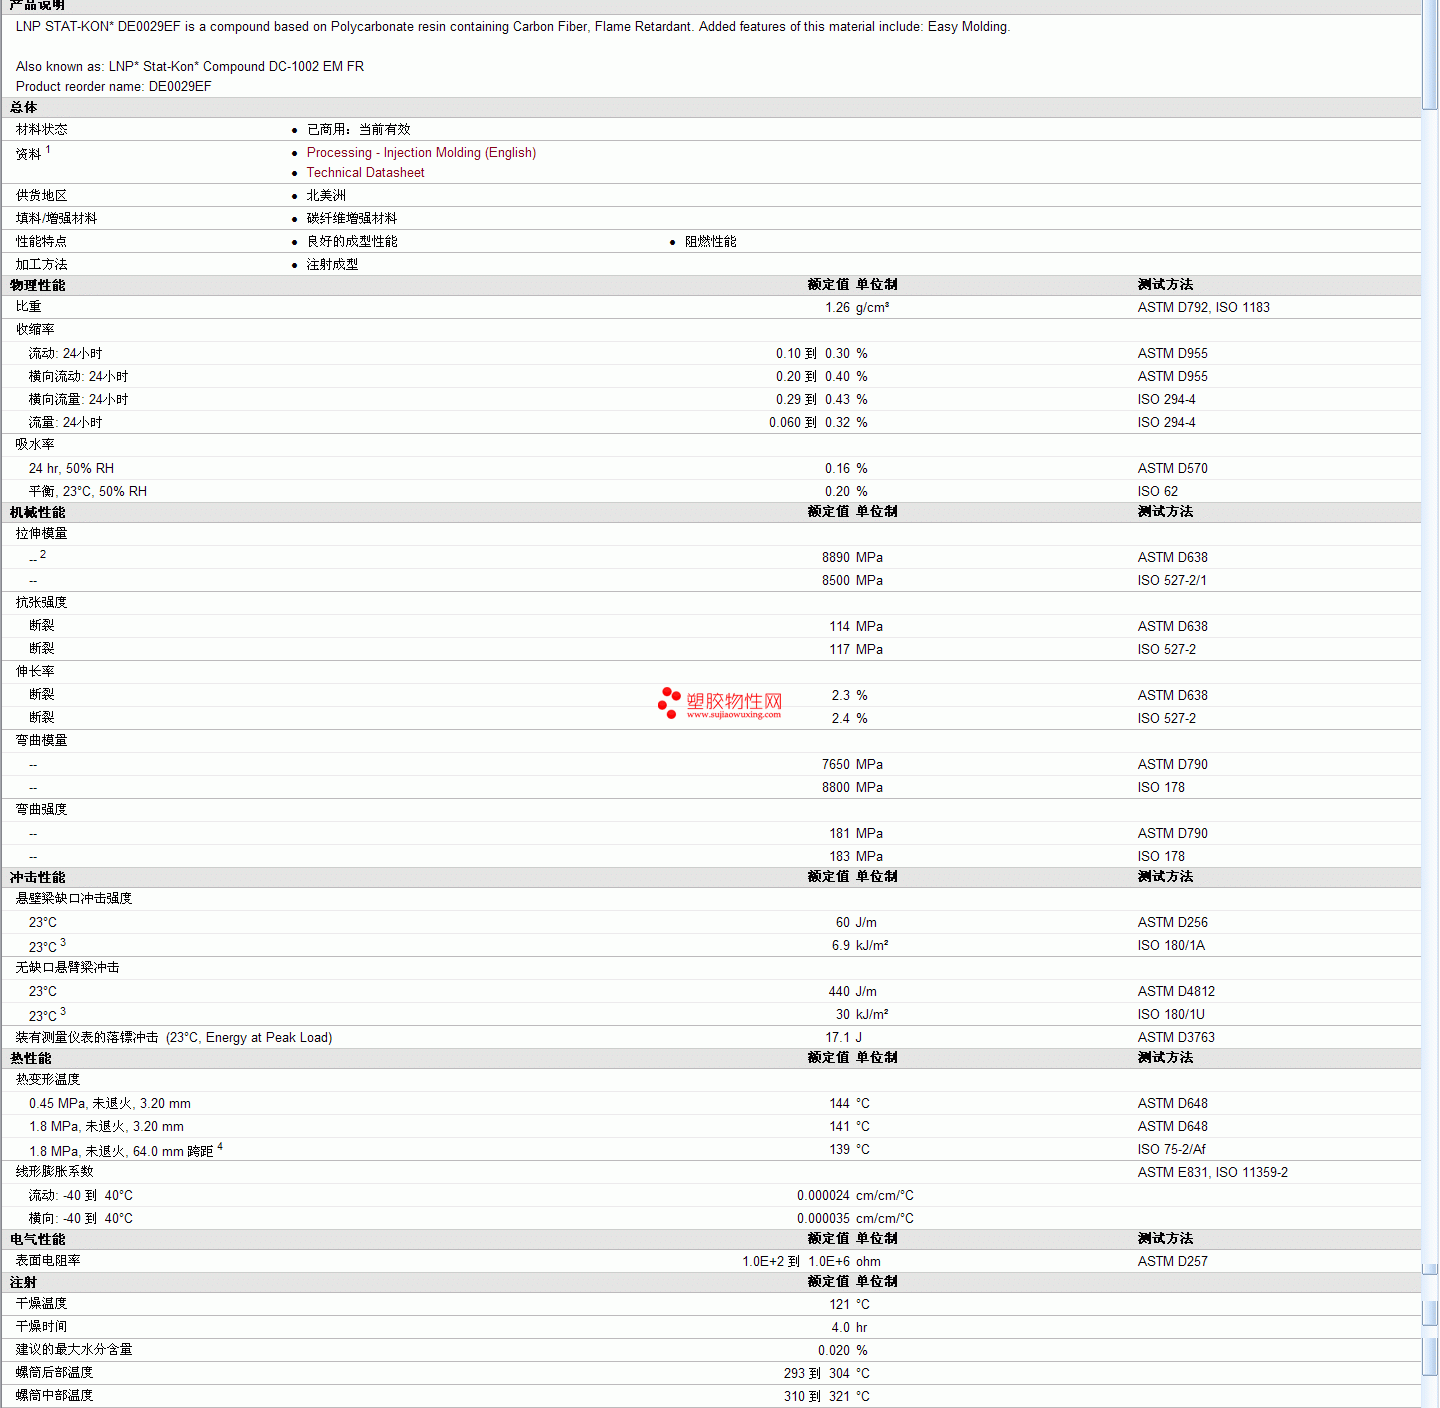Select the '0.060 到 0.32' shrinkage value
Screen dimensions: 1440x1408
pyautogui.click(x=810, y=423)
